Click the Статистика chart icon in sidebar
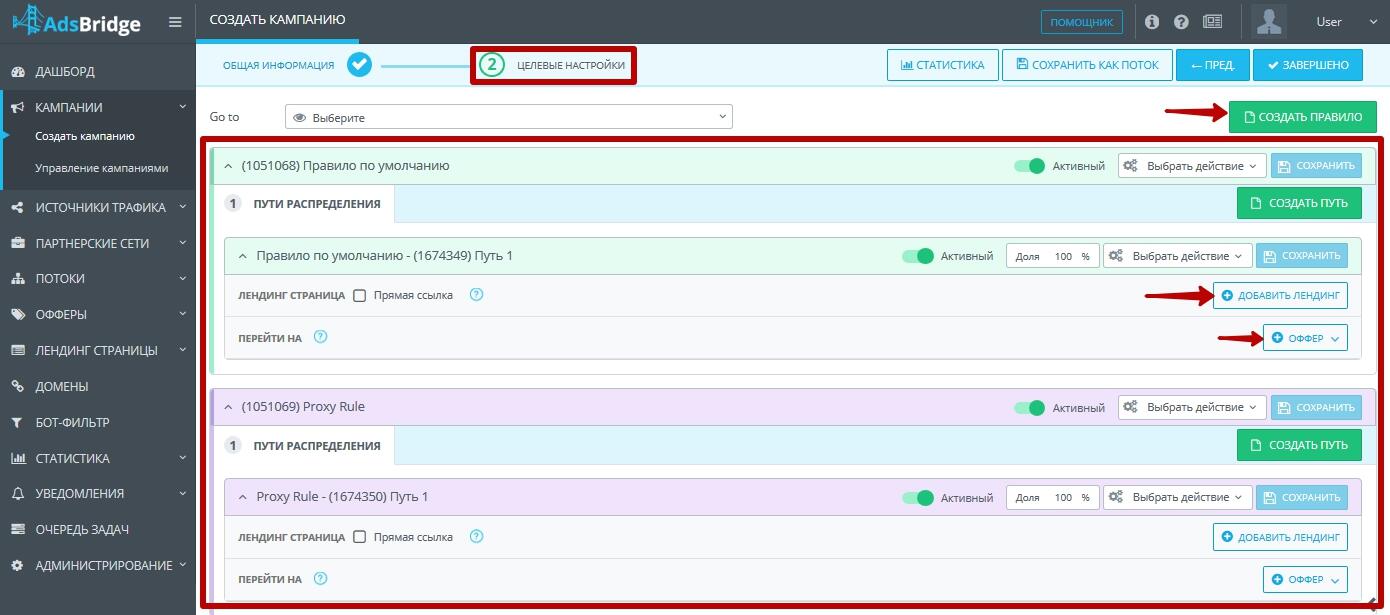1390x615 pixels. click(17, 458)
